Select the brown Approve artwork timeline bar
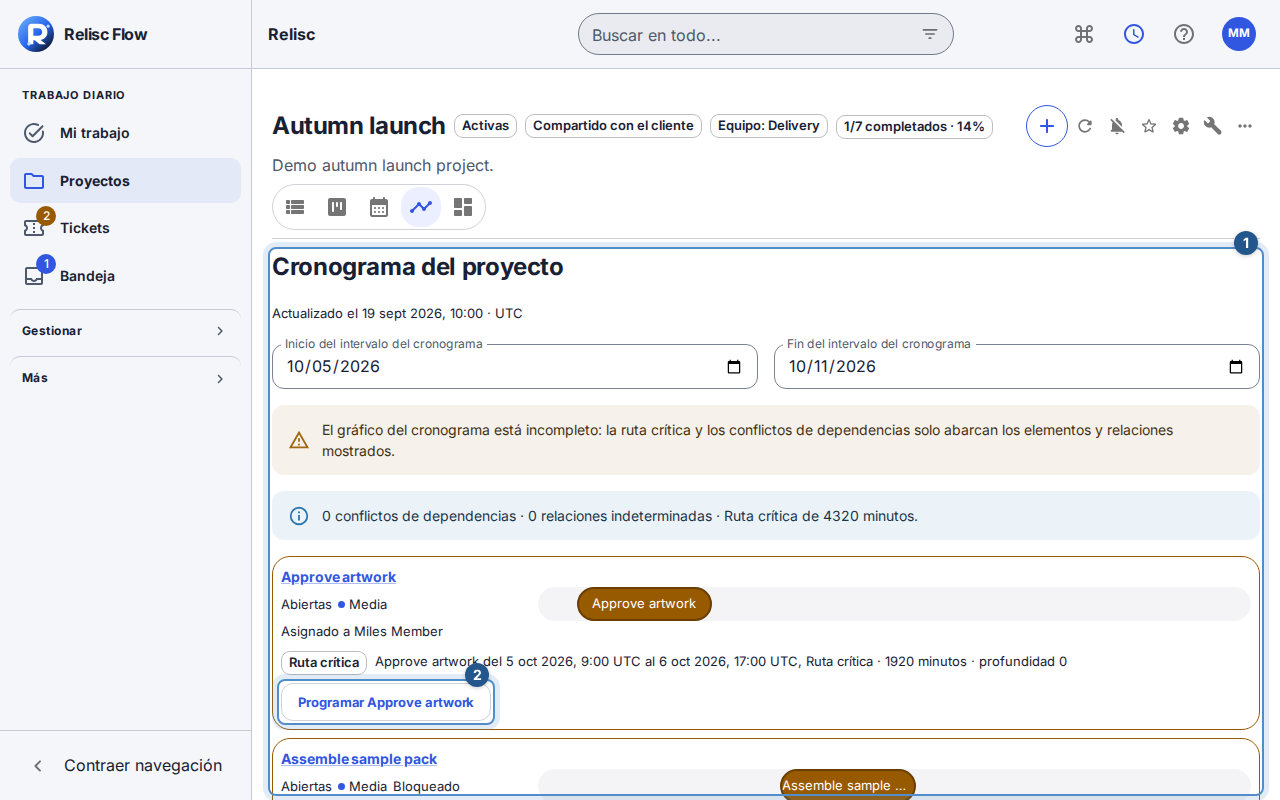 tap(644, 604)
